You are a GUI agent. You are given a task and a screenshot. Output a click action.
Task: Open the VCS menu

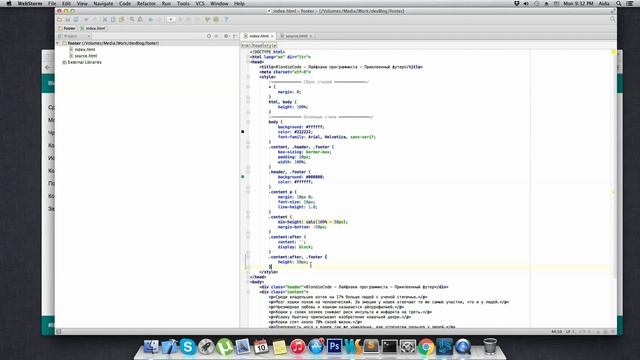pyautogui.click(x=200, y=3)
